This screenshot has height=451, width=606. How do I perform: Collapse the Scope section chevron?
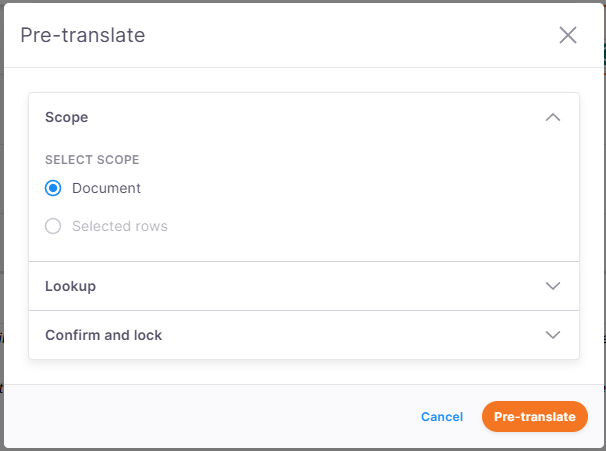(x=553, y=117)
